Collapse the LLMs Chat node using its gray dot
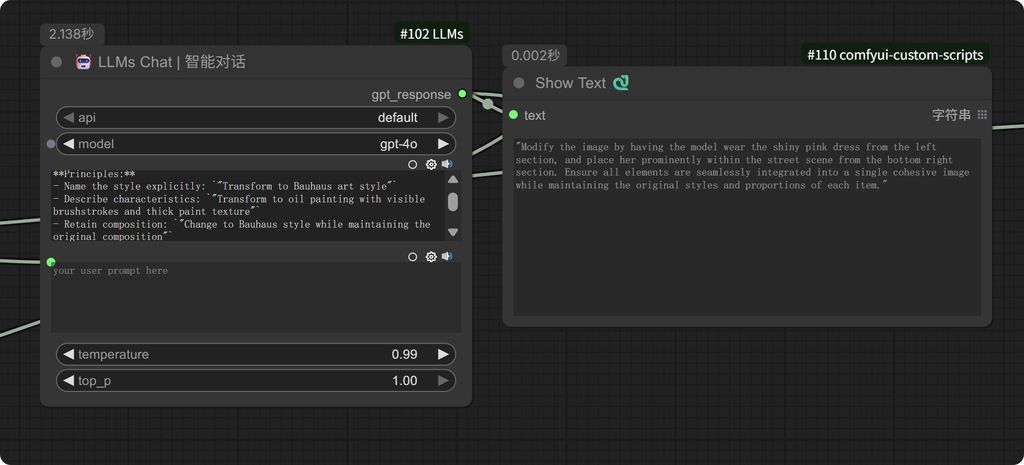Screen dimensions: 1024x465 56,62
